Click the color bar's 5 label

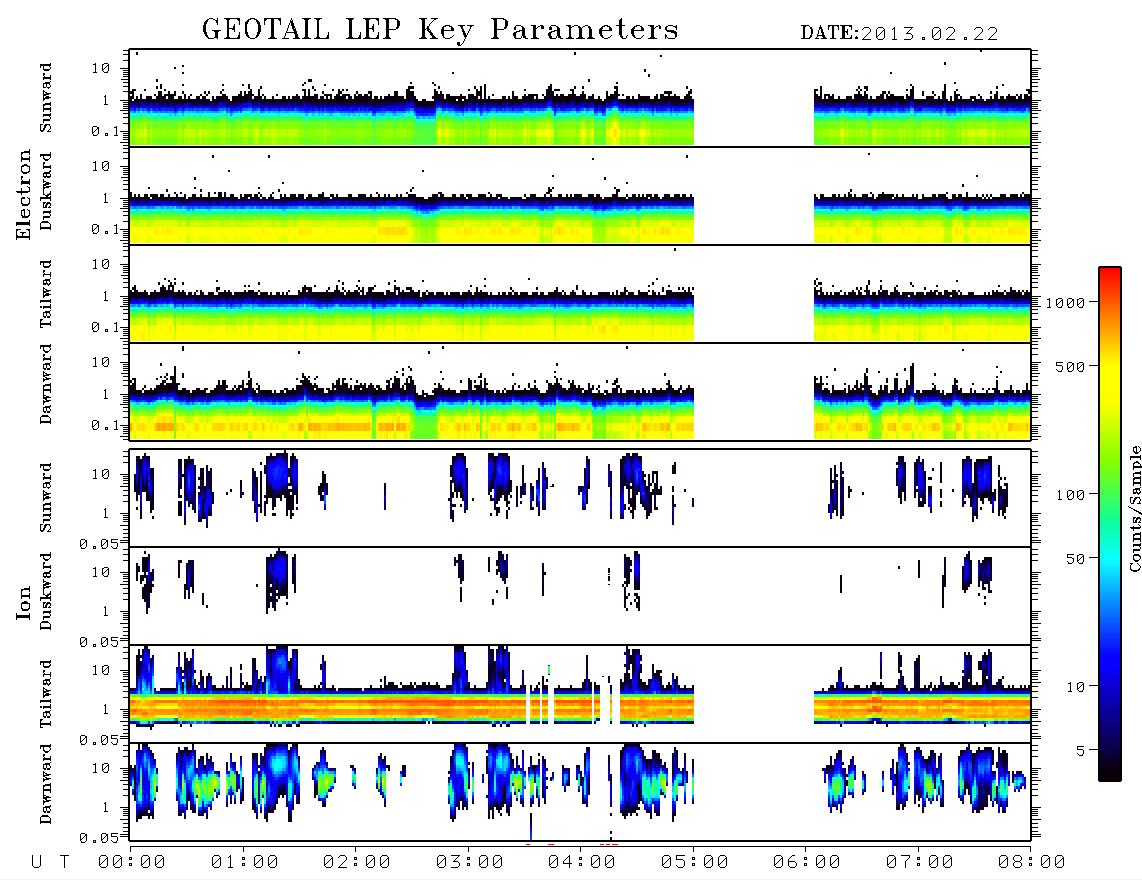[1080, 751]
